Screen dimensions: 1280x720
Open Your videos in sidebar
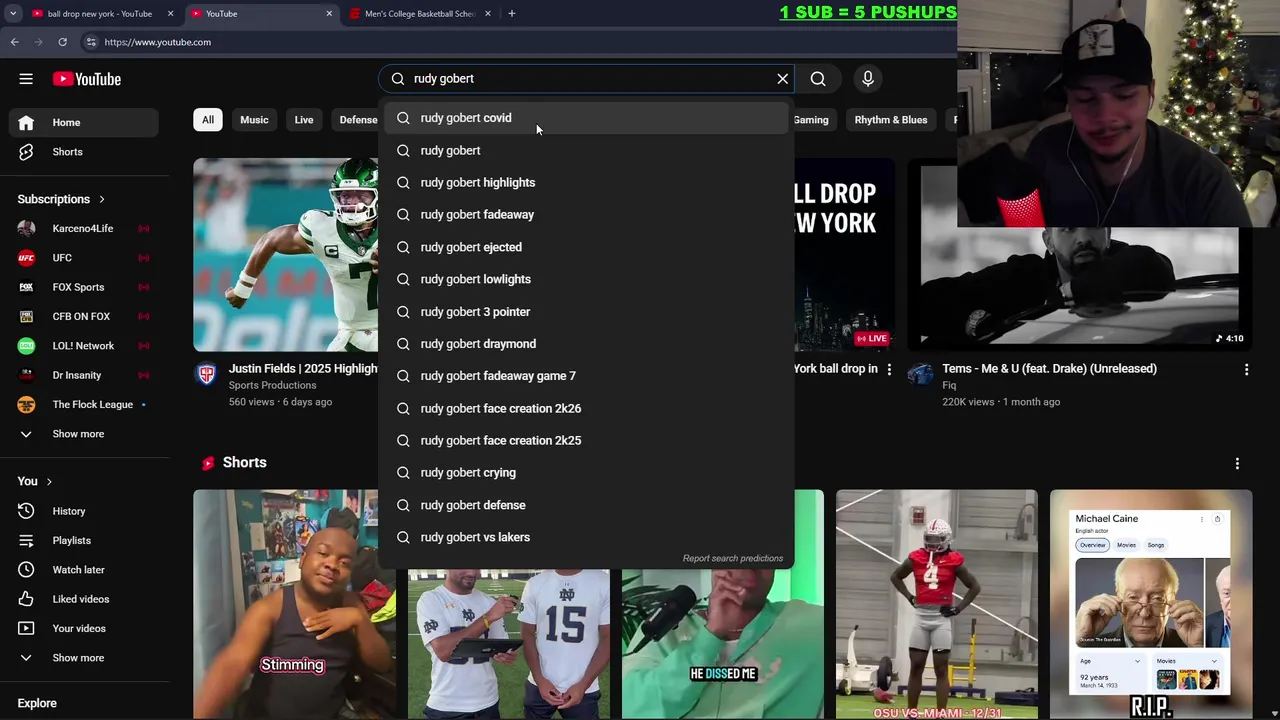tap(84, 628)
